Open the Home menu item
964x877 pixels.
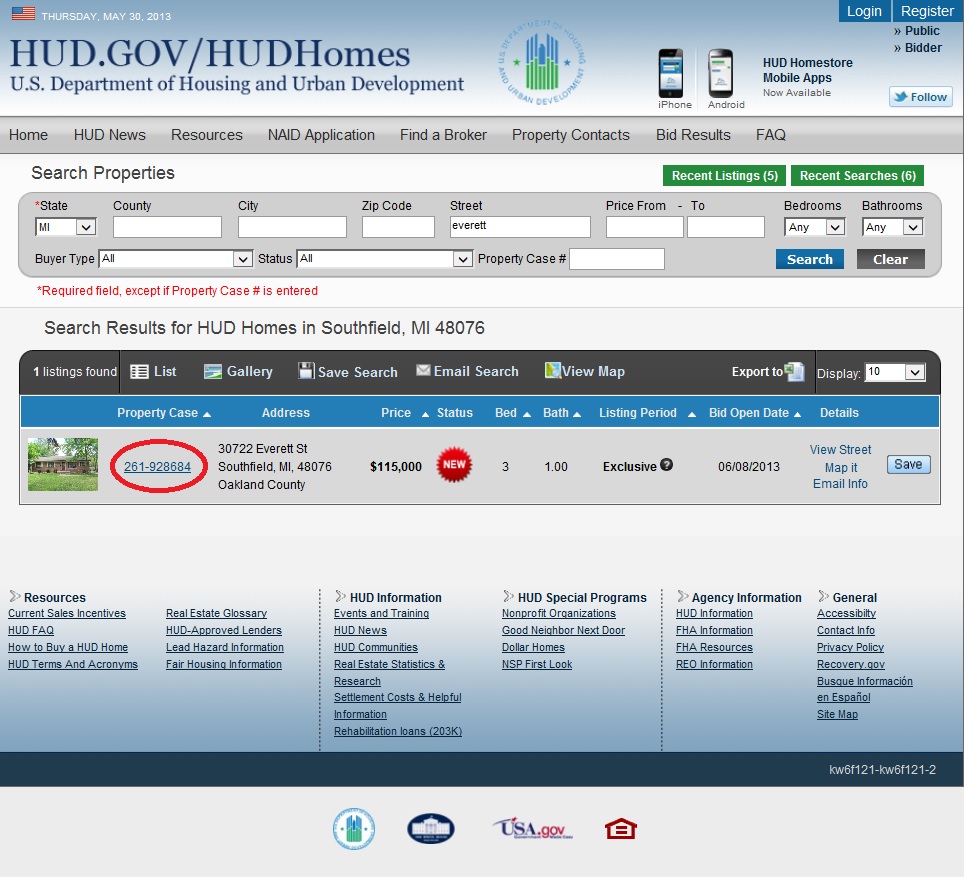[x=28, y=135]
